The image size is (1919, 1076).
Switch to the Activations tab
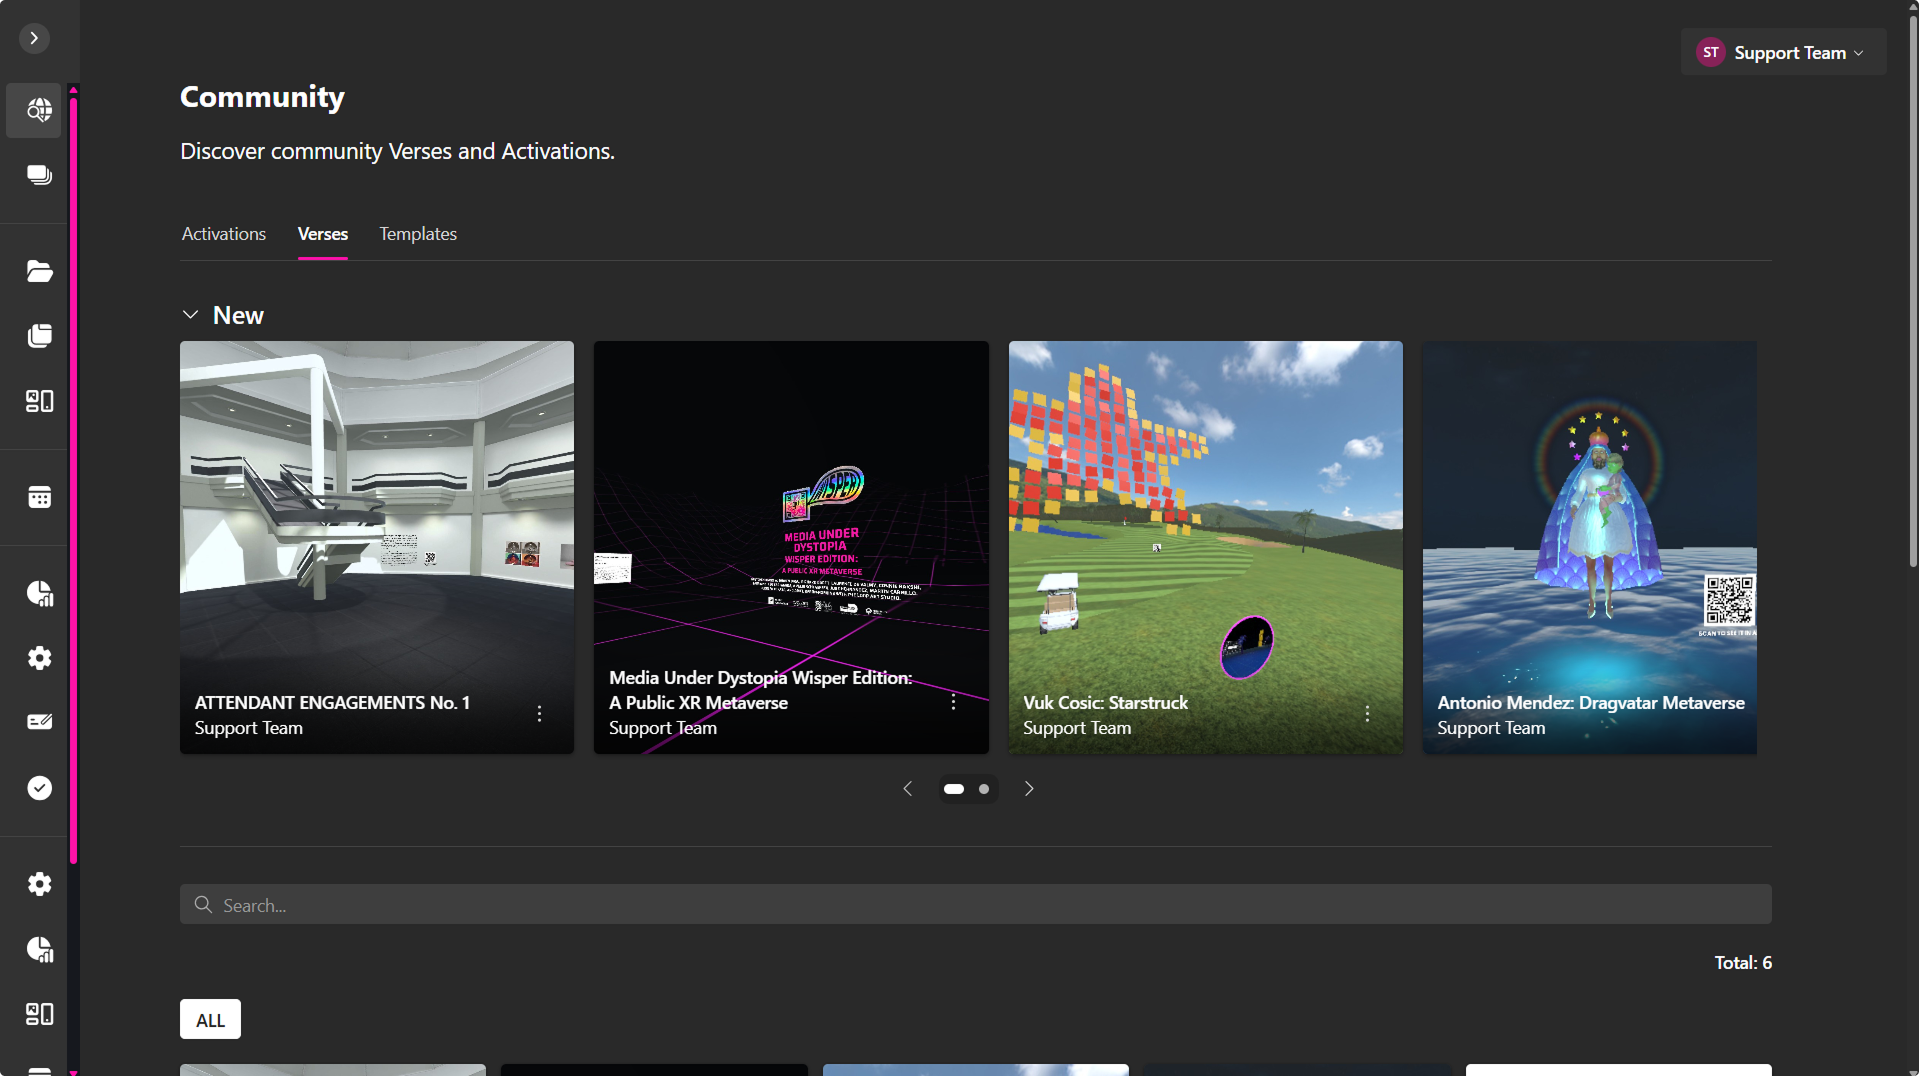[224, 234]
